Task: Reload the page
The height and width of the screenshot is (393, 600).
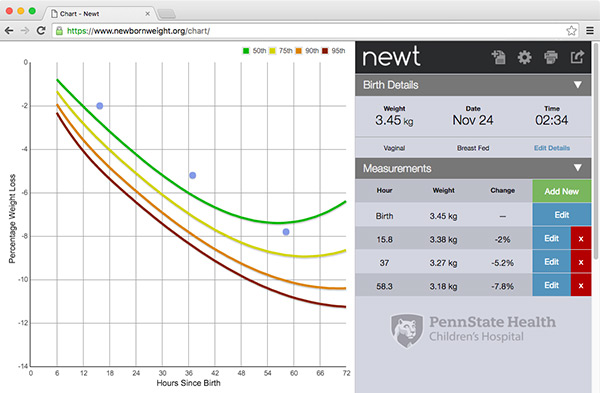Action: [41, 31]
